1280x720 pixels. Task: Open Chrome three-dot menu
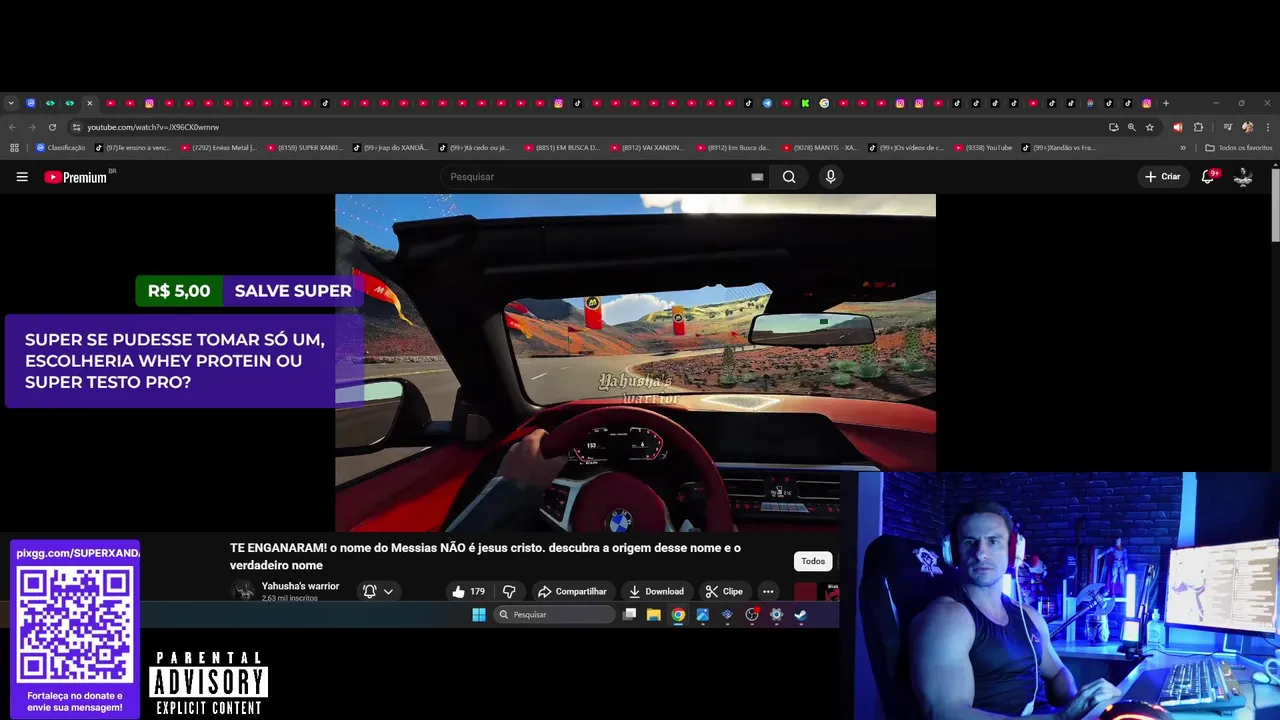1267,127
